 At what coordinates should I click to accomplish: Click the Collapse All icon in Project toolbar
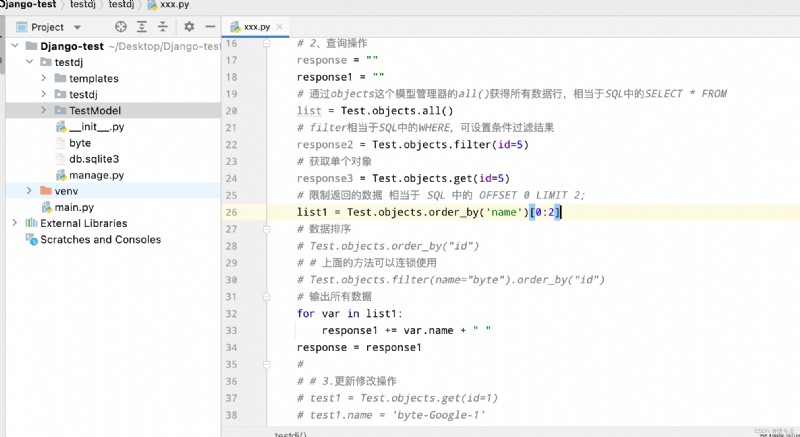(163, 27)
